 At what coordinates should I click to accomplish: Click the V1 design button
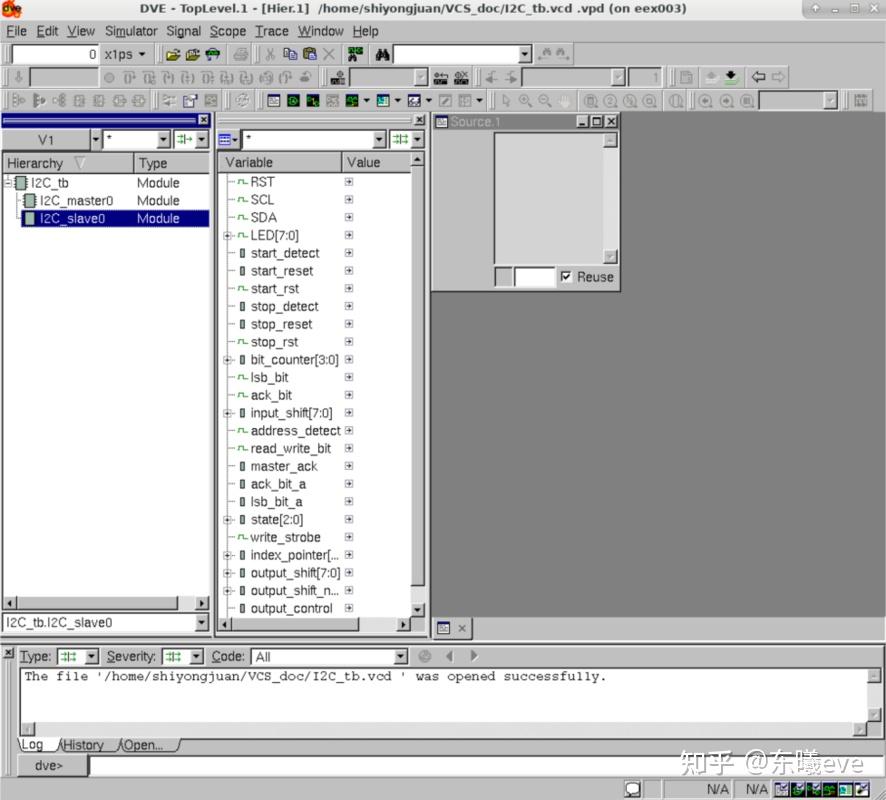[x=46, y=139]
